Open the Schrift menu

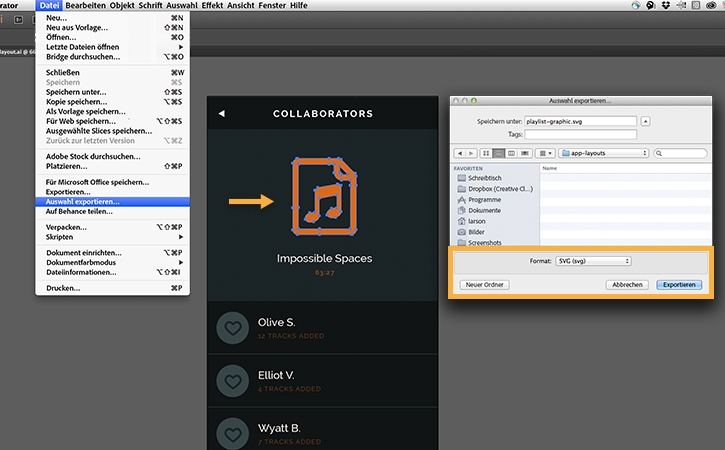pyautogui.click(x=150, y=5)
